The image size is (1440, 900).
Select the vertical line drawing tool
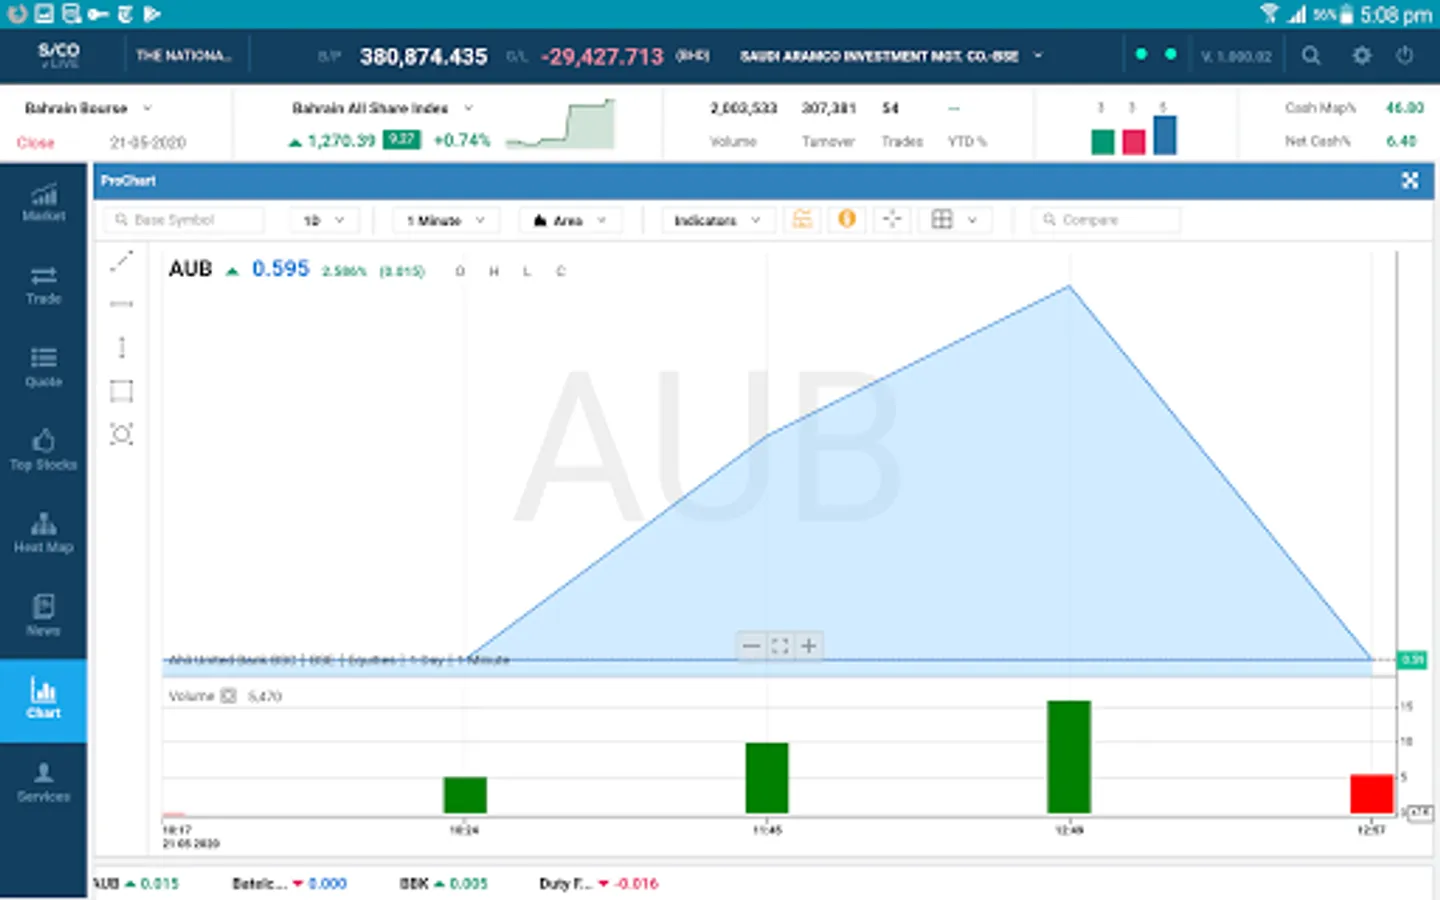click(121, 347)
